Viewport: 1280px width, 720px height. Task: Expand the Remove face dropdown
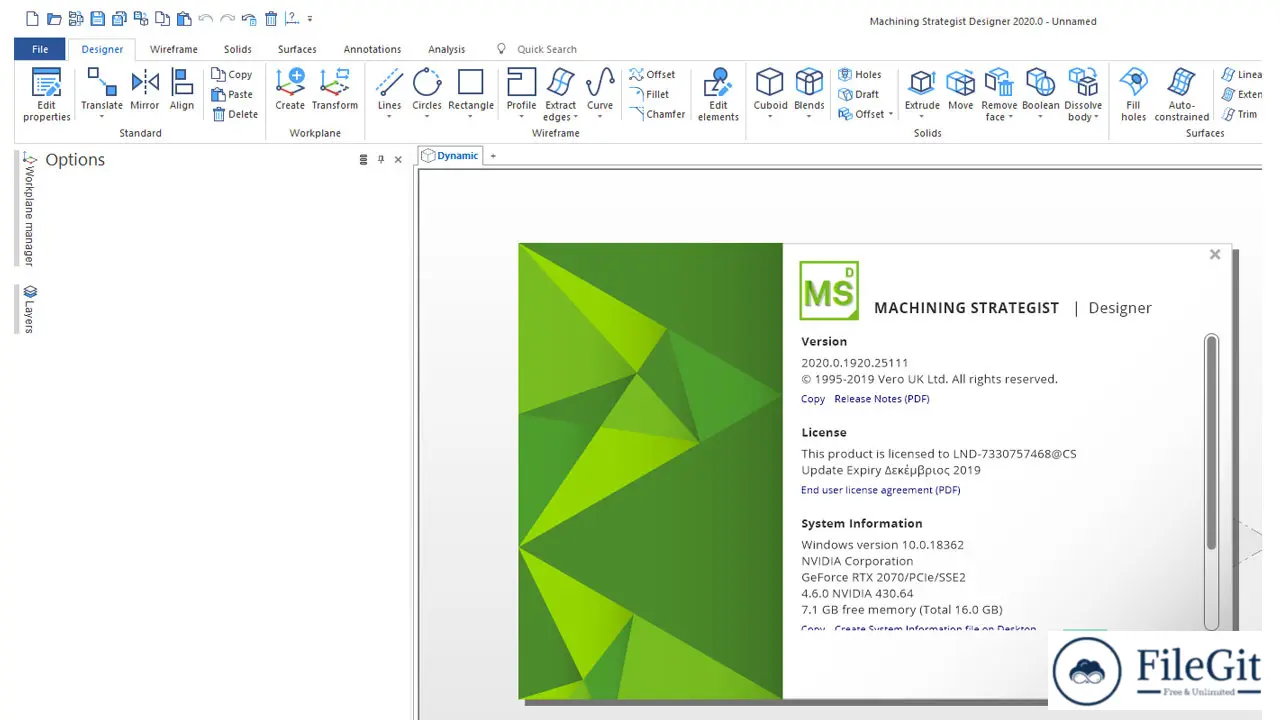click(x=1010, y=118)
